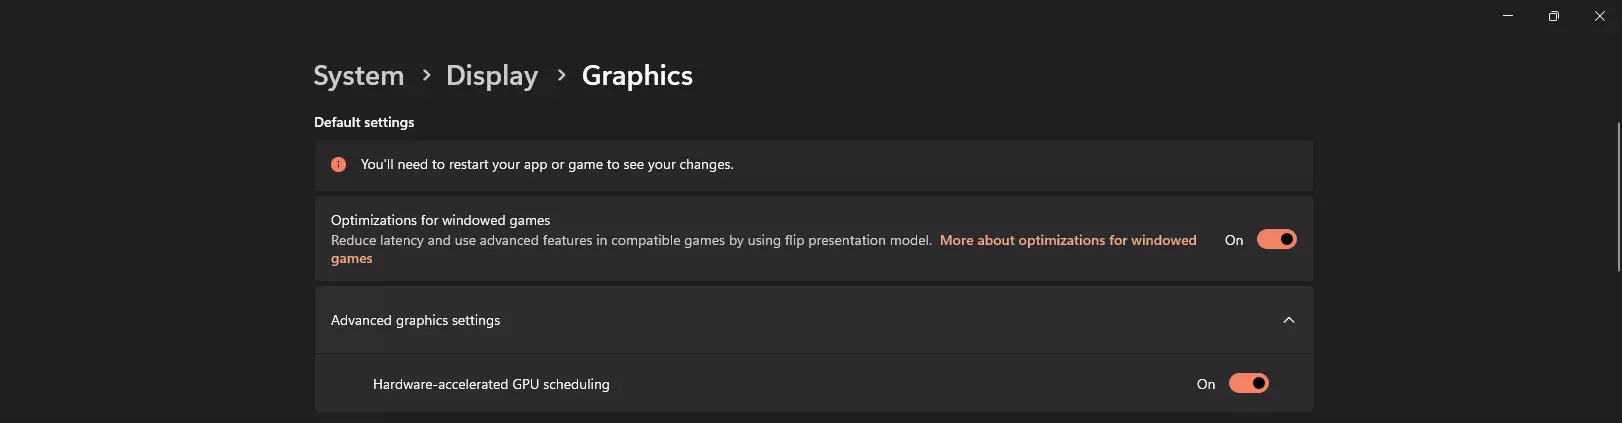Turn off Optimizations for windowed games toggle
Screen dimensions: 1622x423
[x=1276, y=239]
